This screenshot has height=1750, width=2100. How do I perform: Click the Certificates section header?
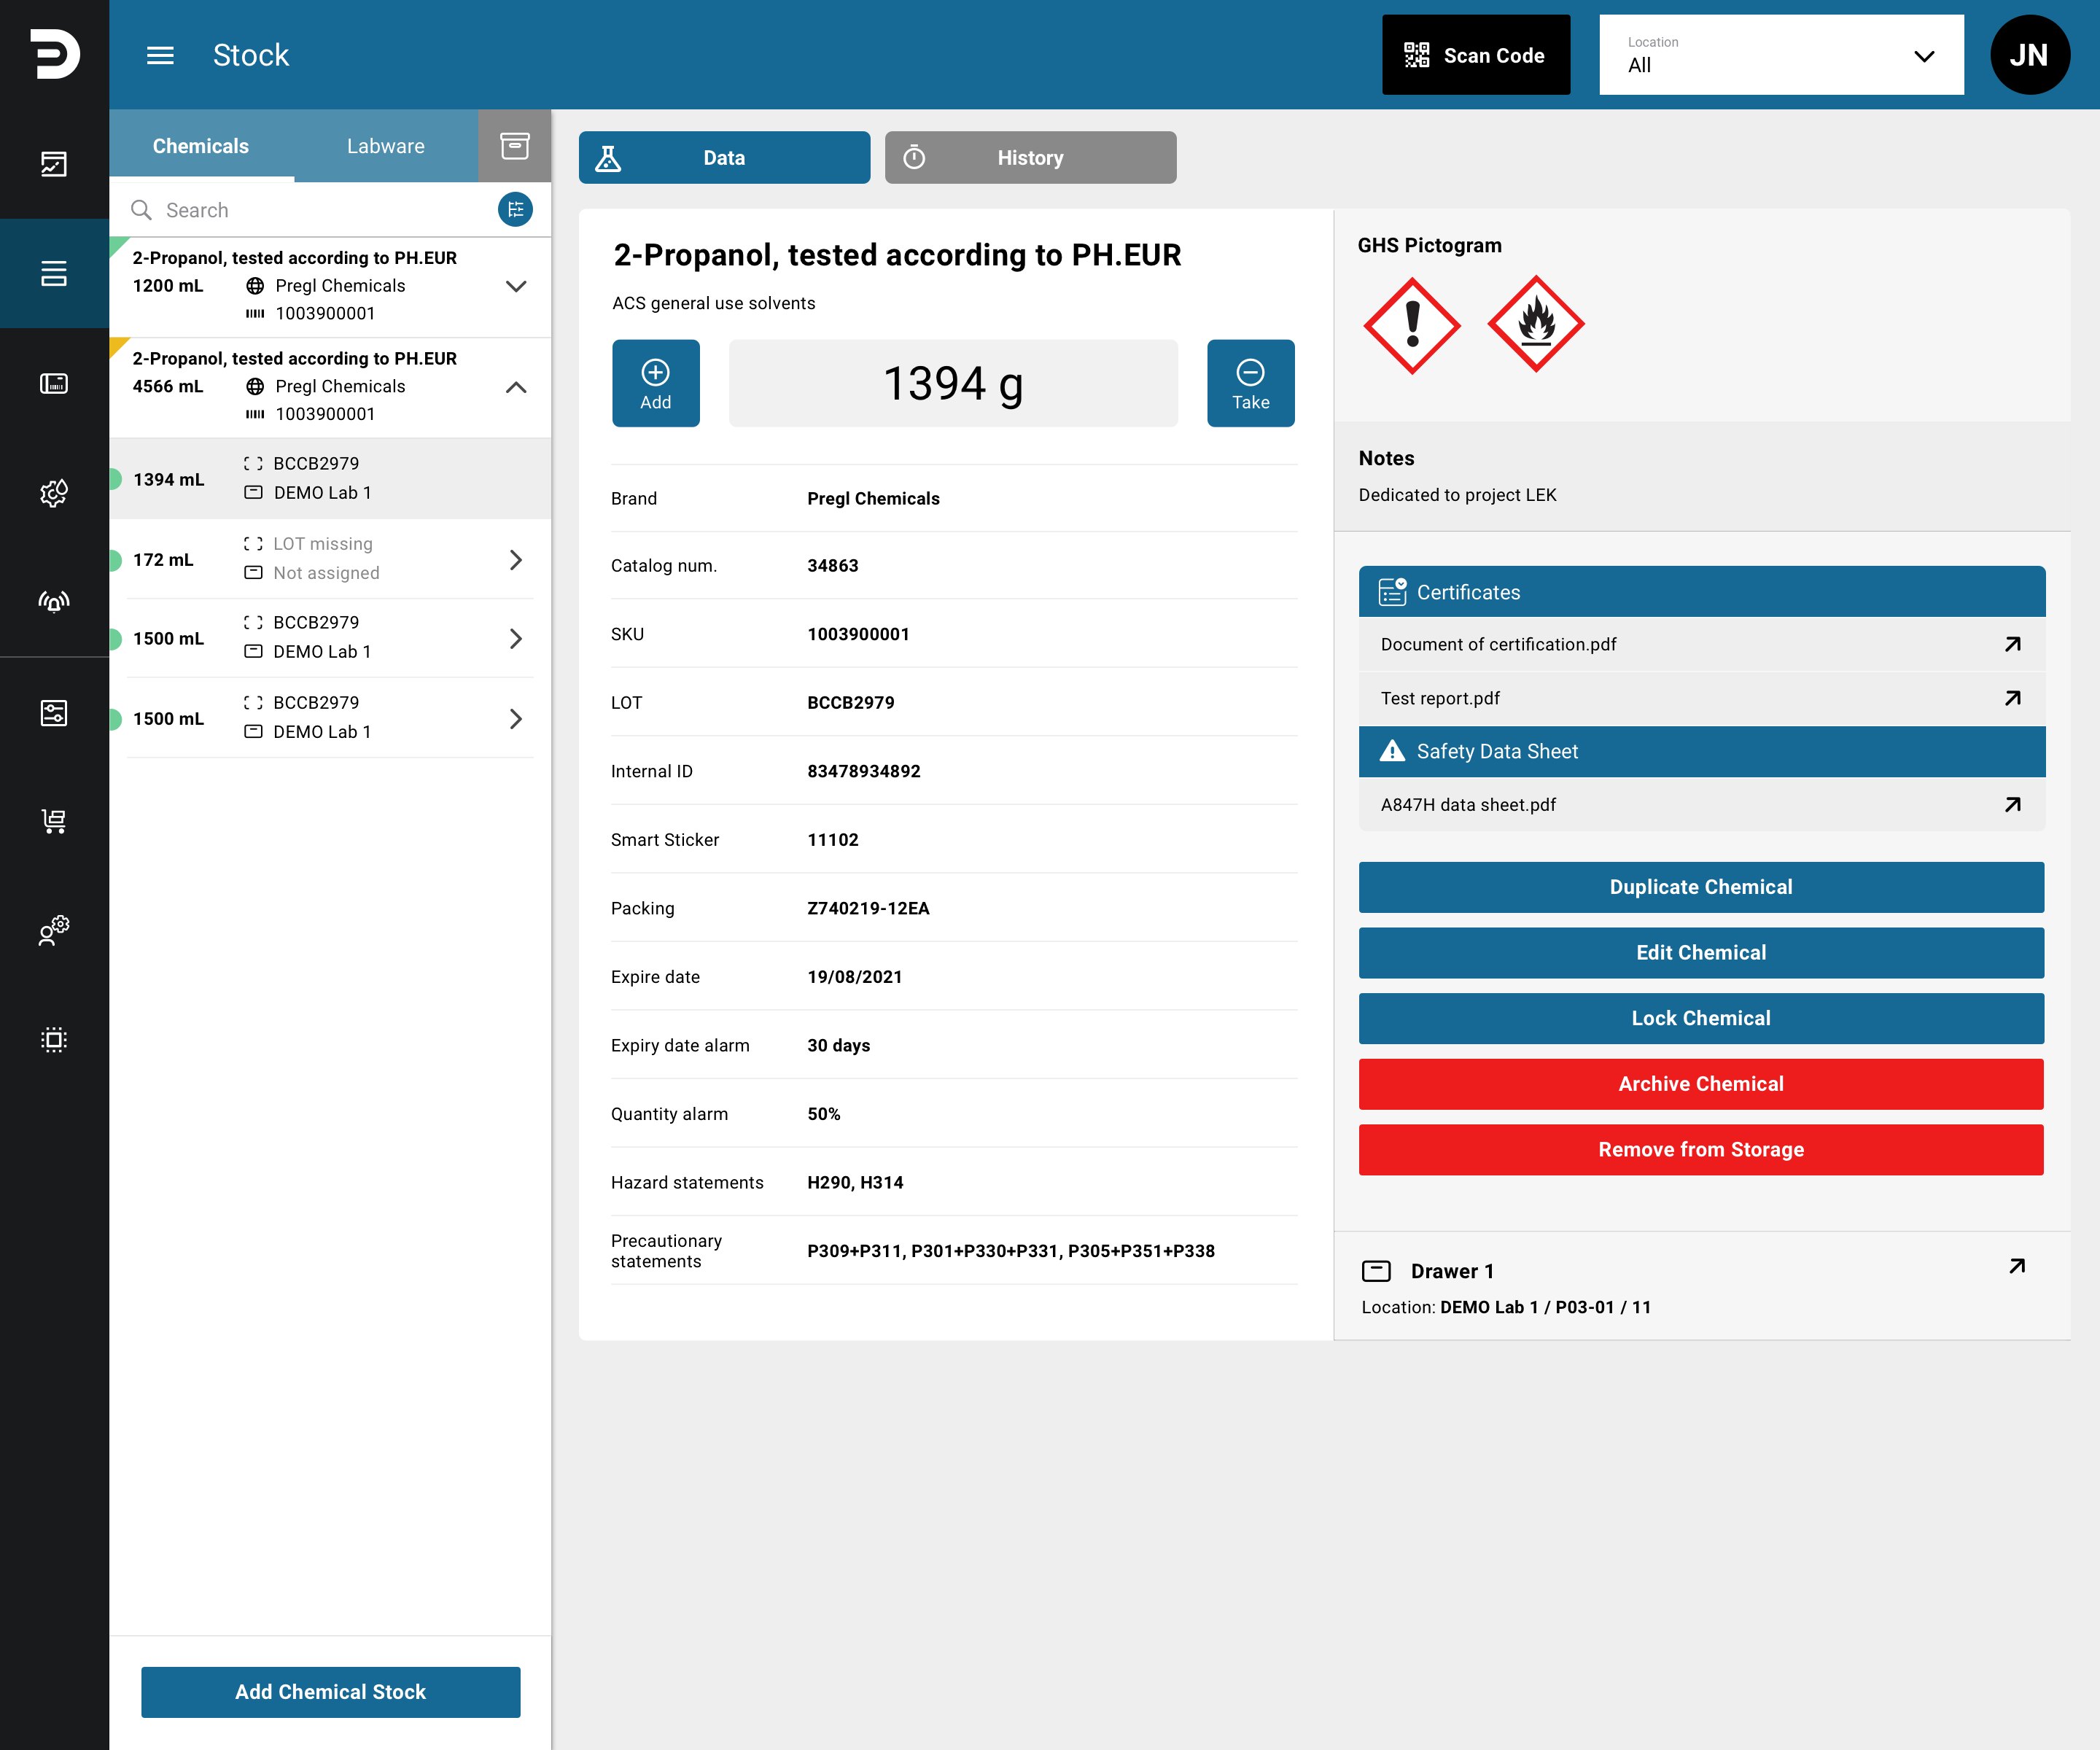pos(1702,592)
